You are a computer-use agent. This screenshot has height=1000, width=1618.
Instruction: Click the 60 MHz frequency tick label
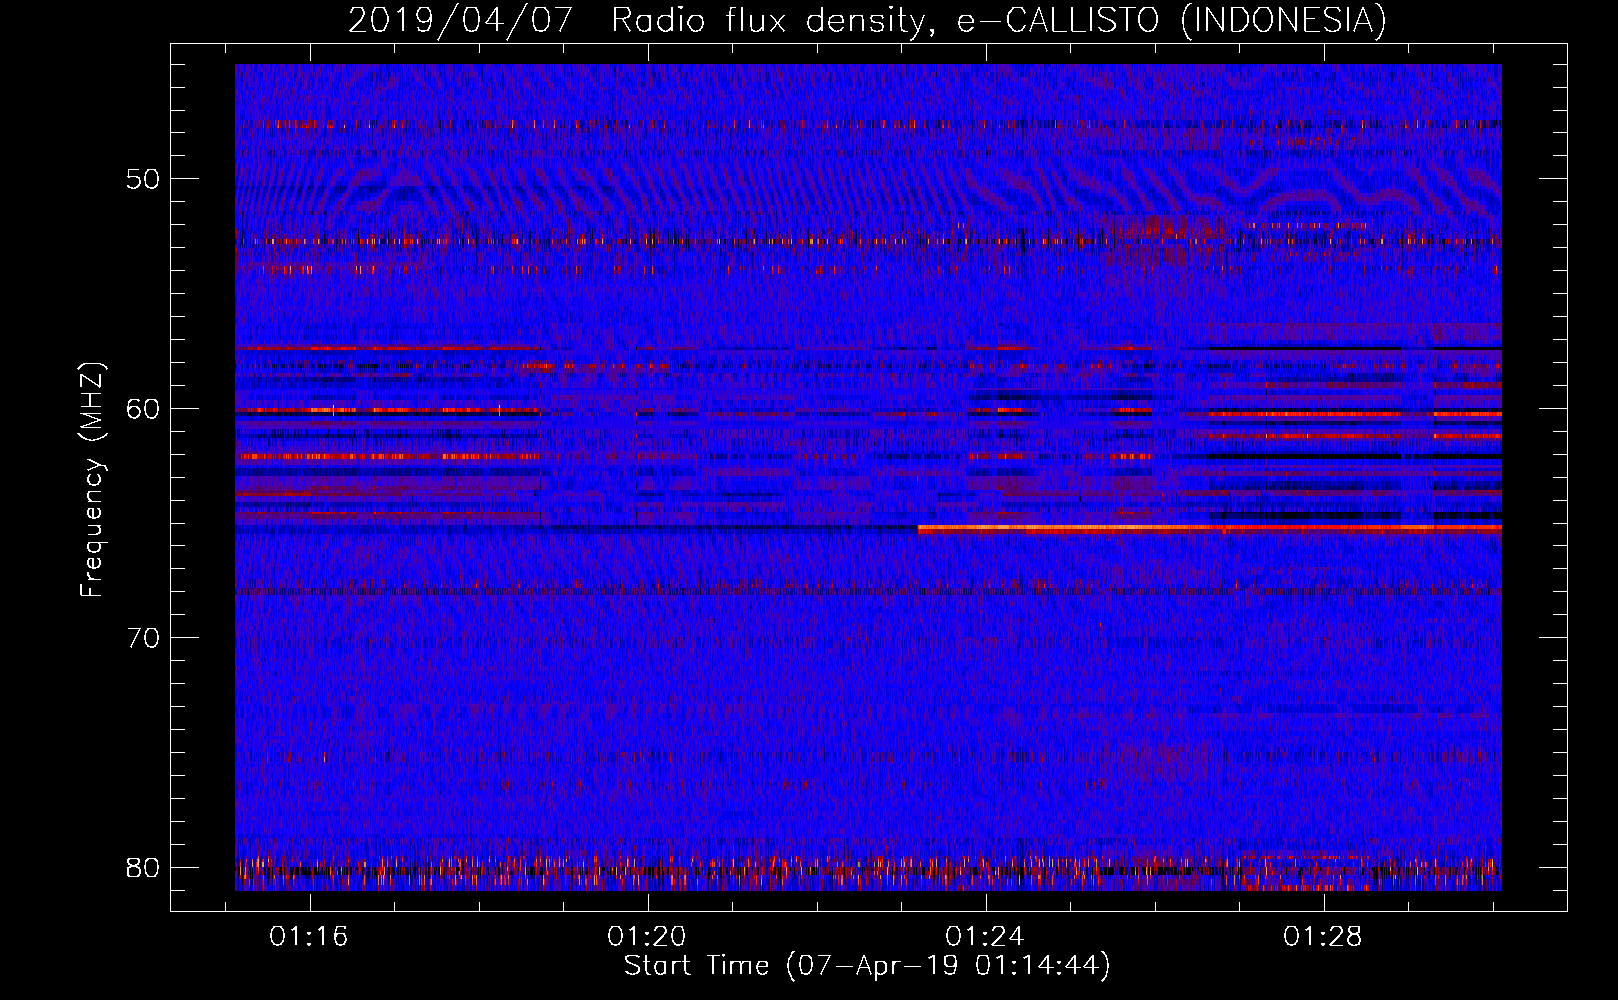point(143,408)
